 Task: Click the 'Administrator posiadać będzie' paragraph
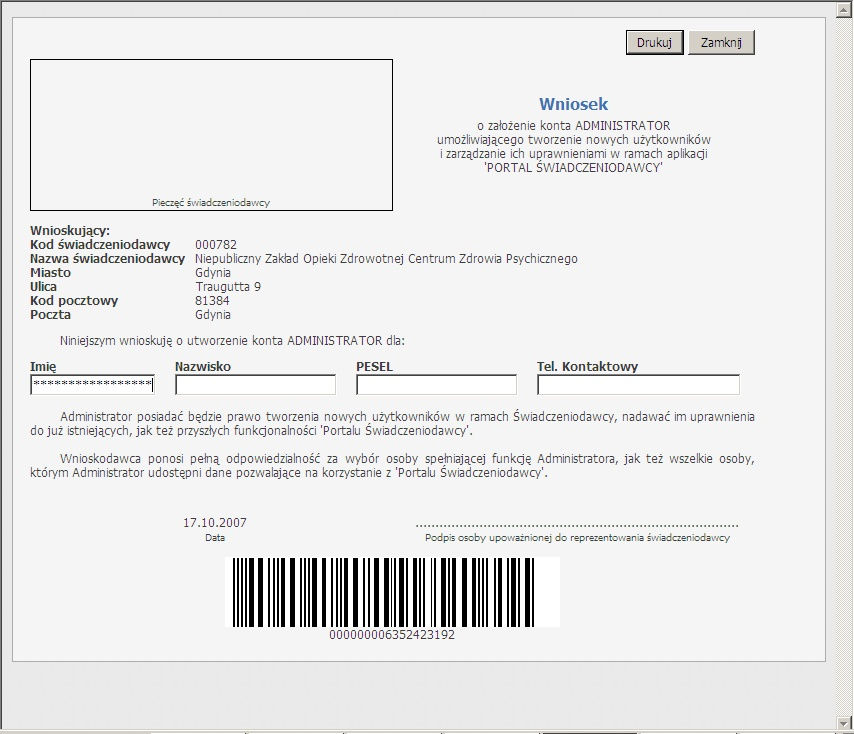pos(392,424)
